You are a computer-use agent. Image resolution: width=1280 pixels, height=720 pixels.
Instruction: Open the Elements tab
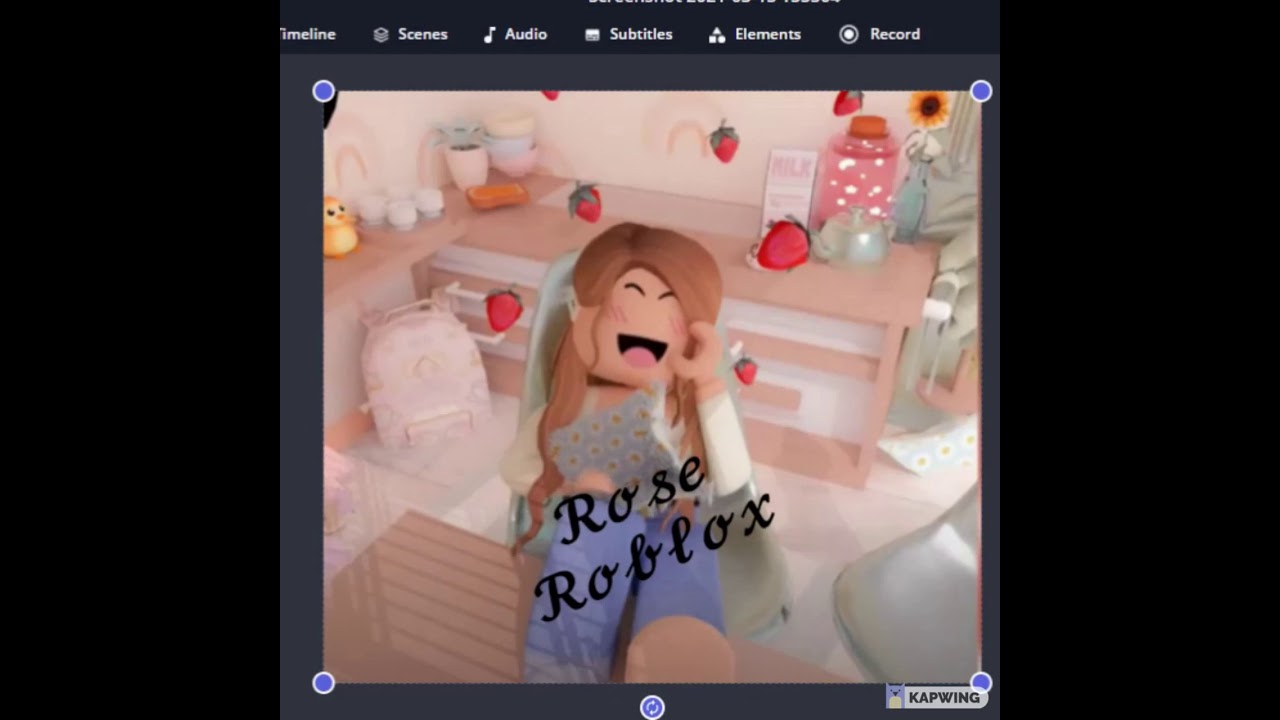coord(755,34)
